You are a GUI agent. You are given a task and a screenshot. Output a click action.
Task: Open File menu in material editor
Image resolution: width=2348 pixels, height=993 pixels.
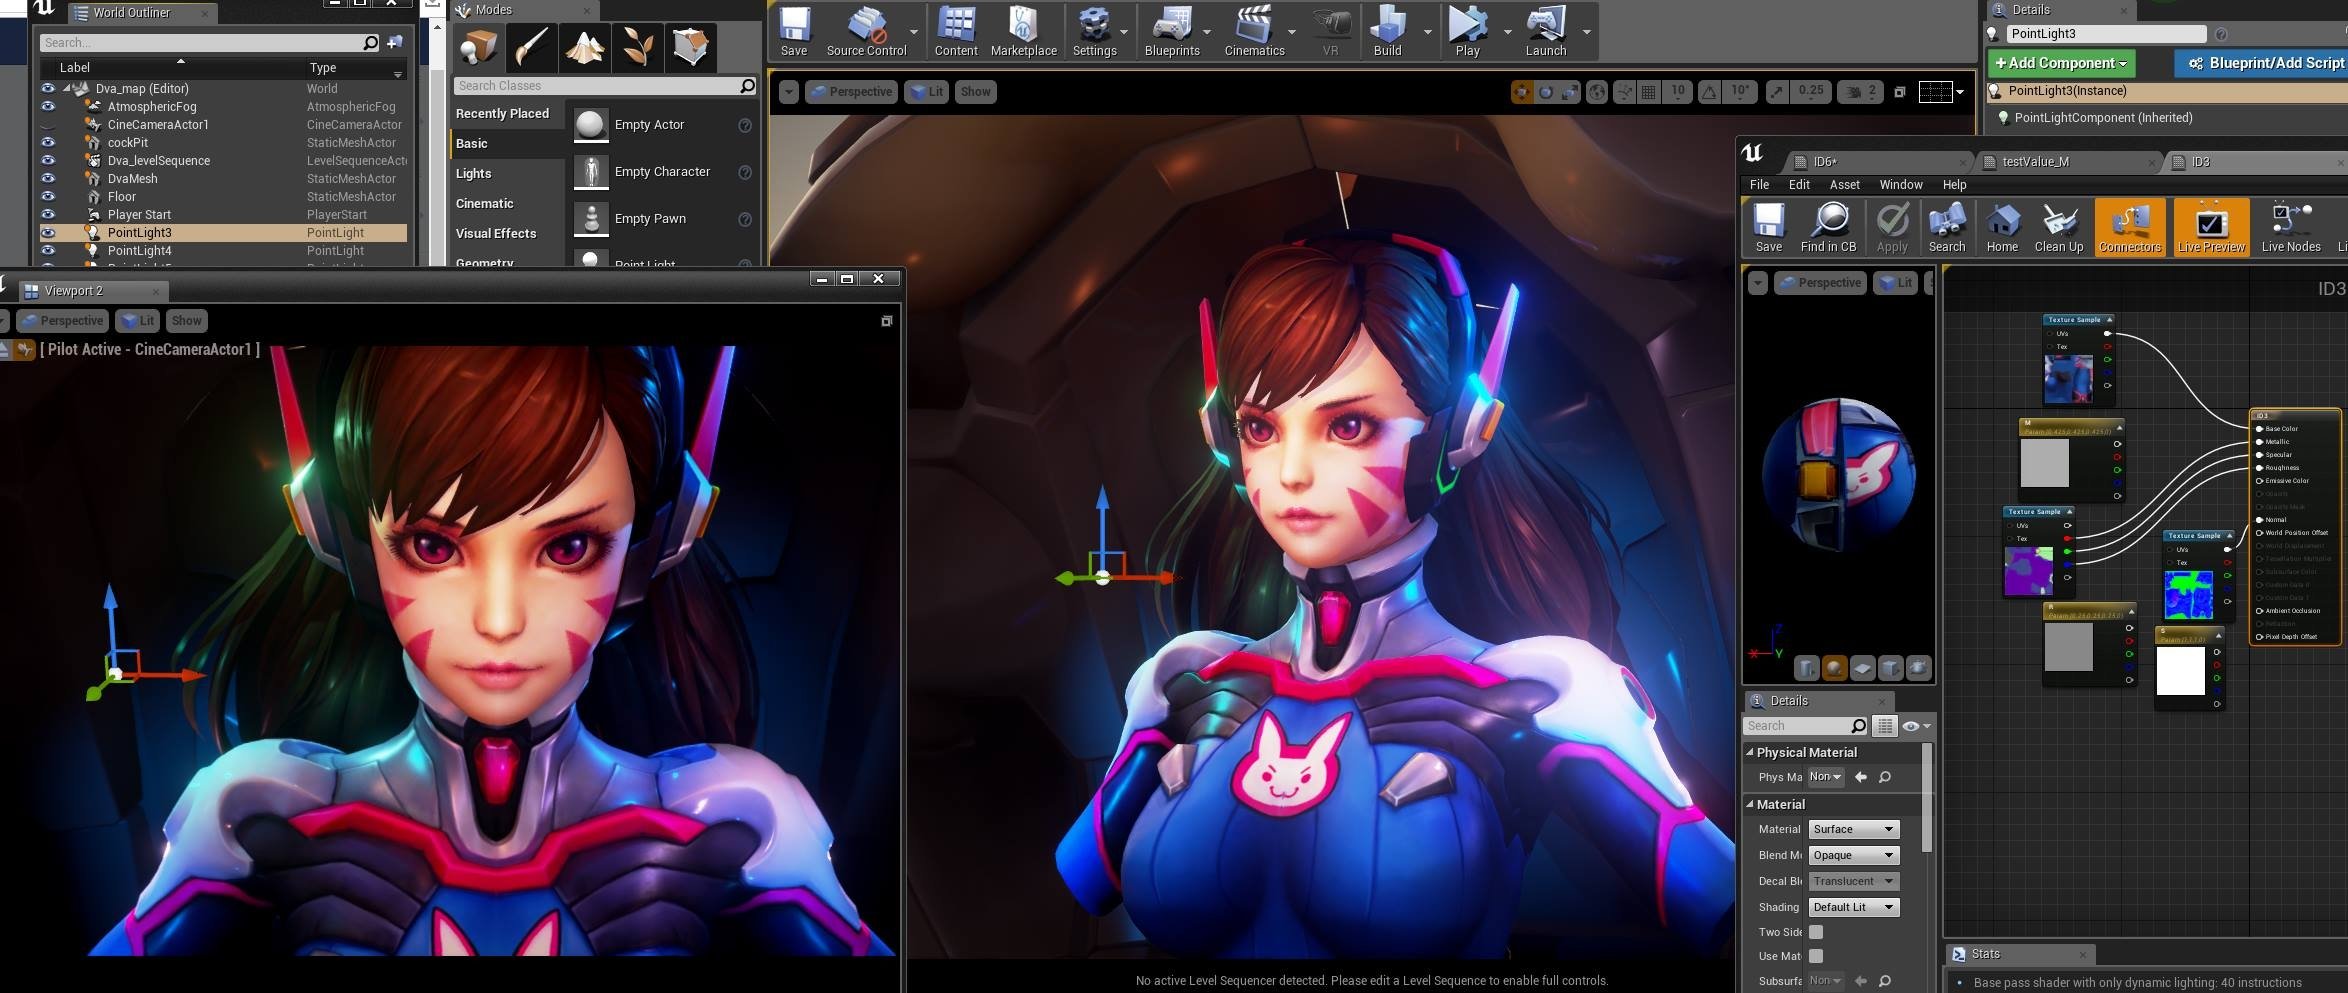1759,185
